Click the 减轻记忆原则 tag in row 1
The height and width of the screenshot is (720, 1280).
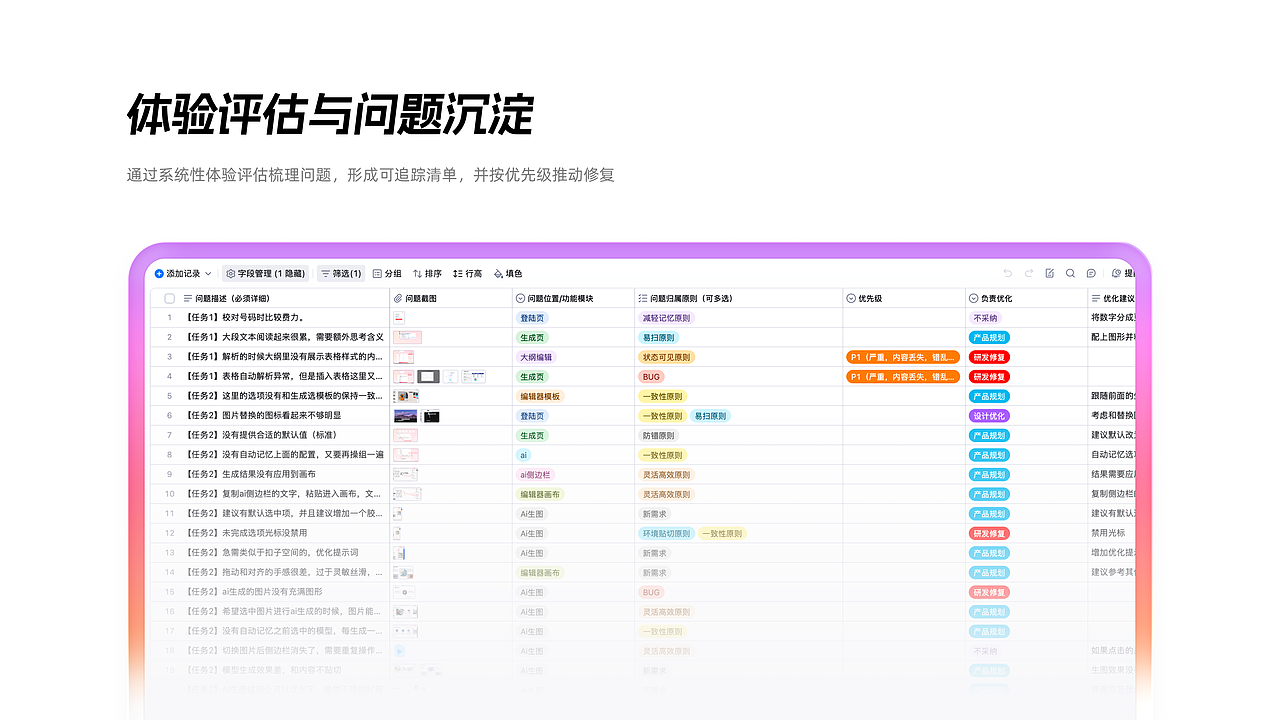pyautogui.click(x=666, y=318)
